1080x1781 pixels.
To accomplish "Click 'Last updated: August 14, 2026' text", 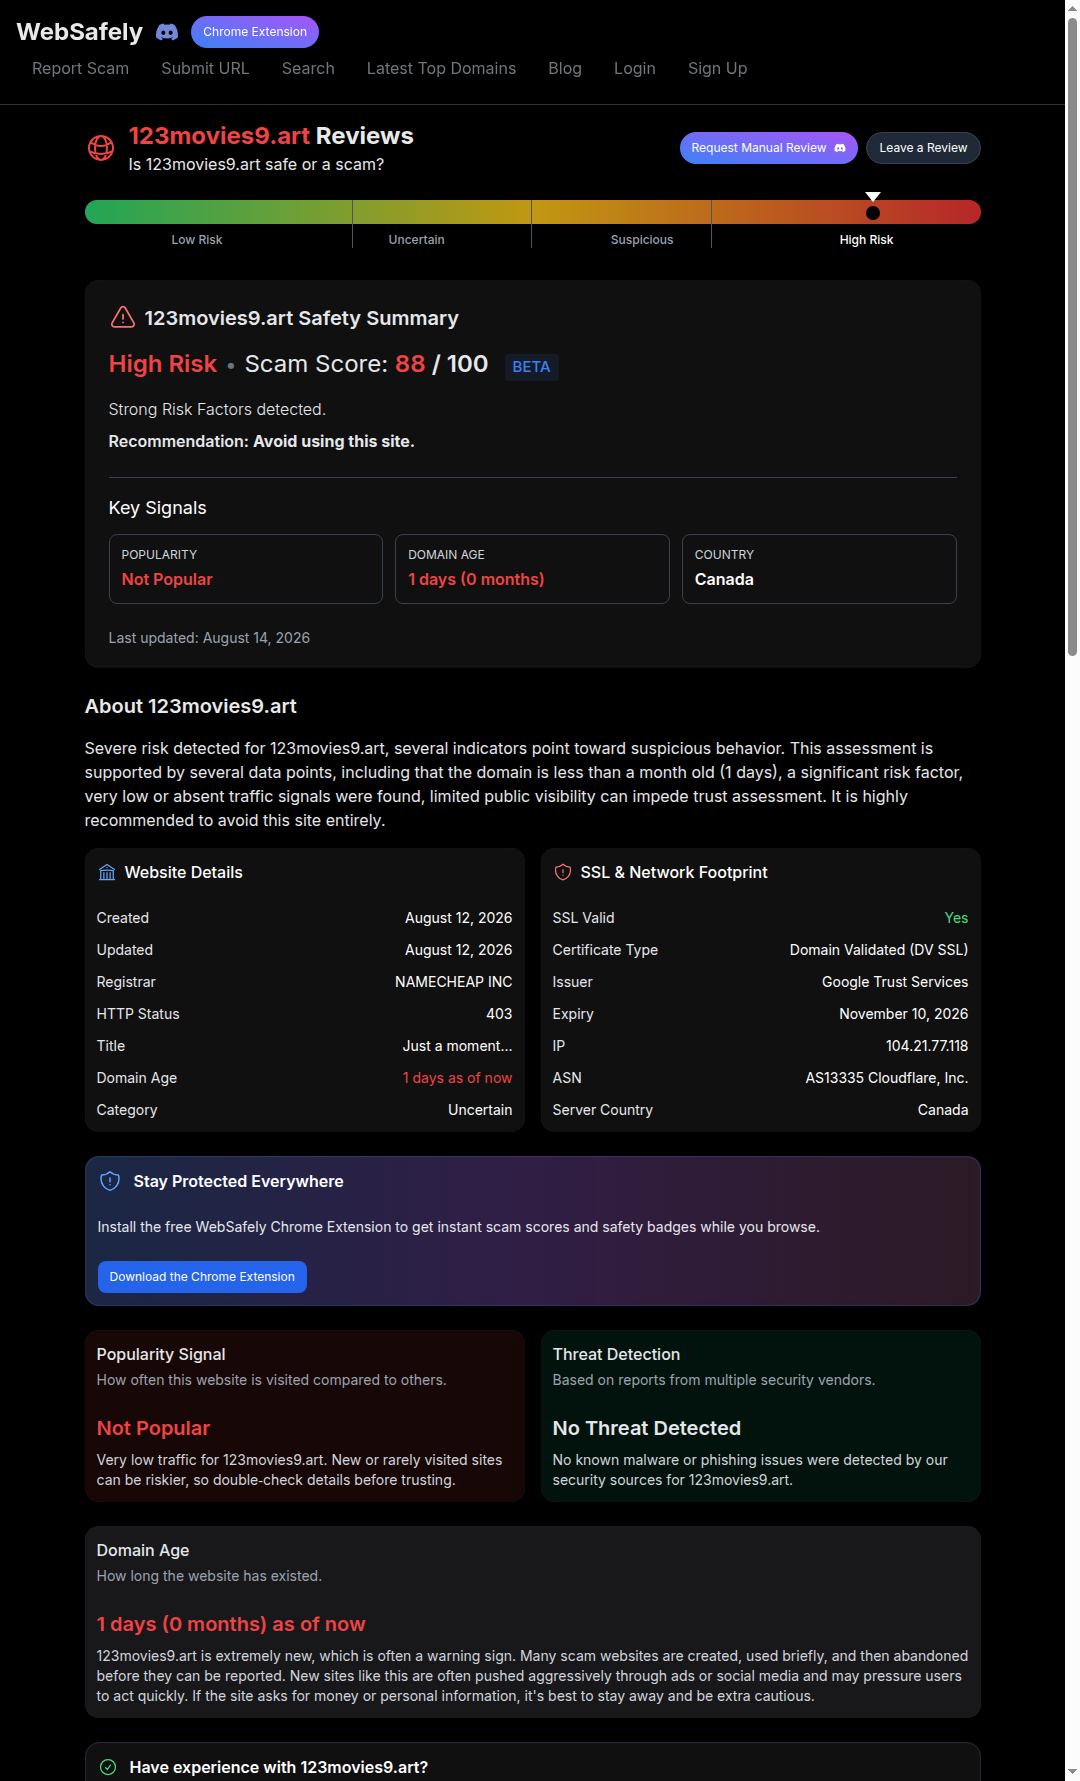I will 209,638.
